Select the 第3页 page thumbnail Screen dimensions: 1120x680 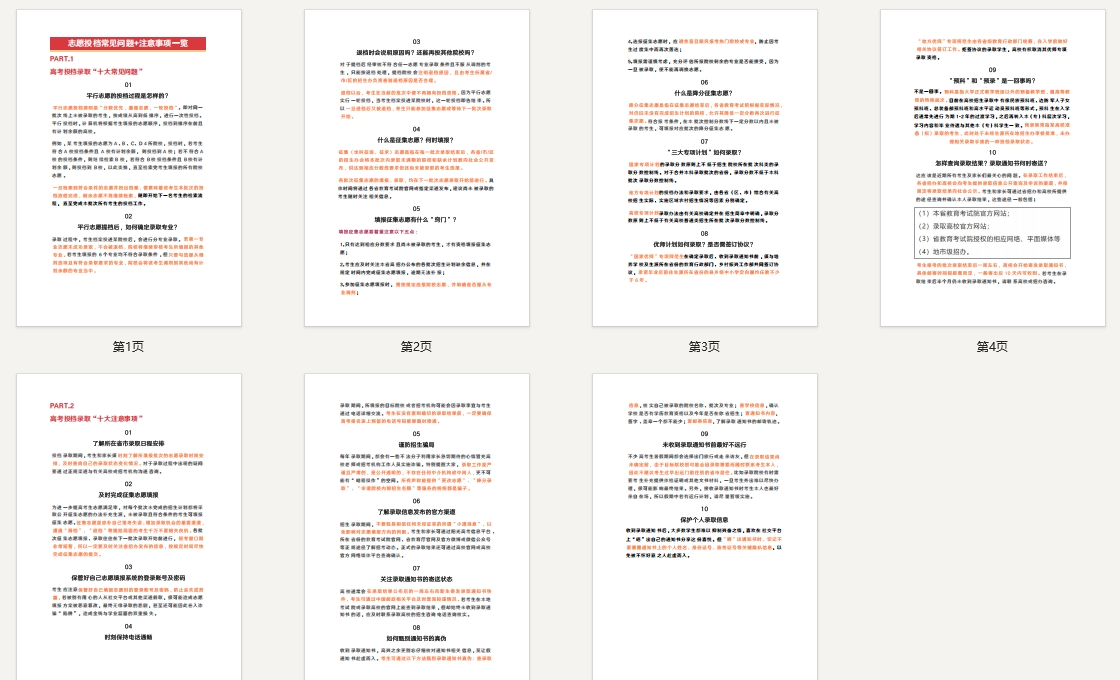704,168
